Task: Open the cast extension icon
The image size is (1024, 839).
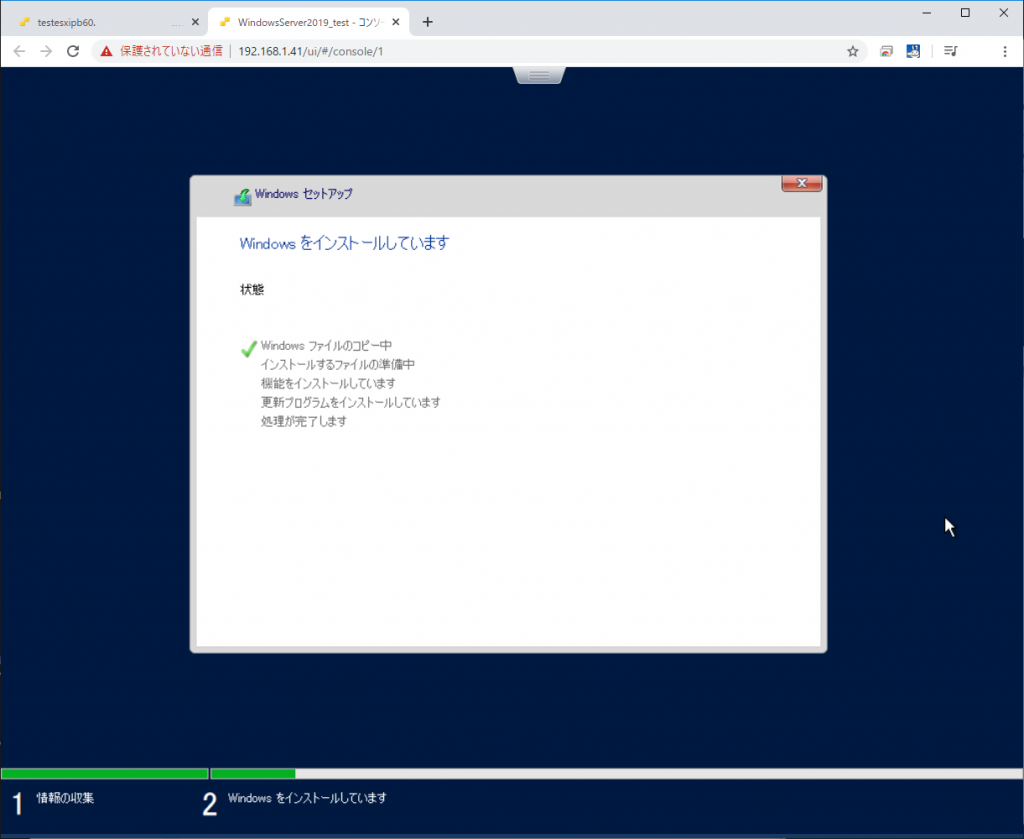Action: coord(886,51)
